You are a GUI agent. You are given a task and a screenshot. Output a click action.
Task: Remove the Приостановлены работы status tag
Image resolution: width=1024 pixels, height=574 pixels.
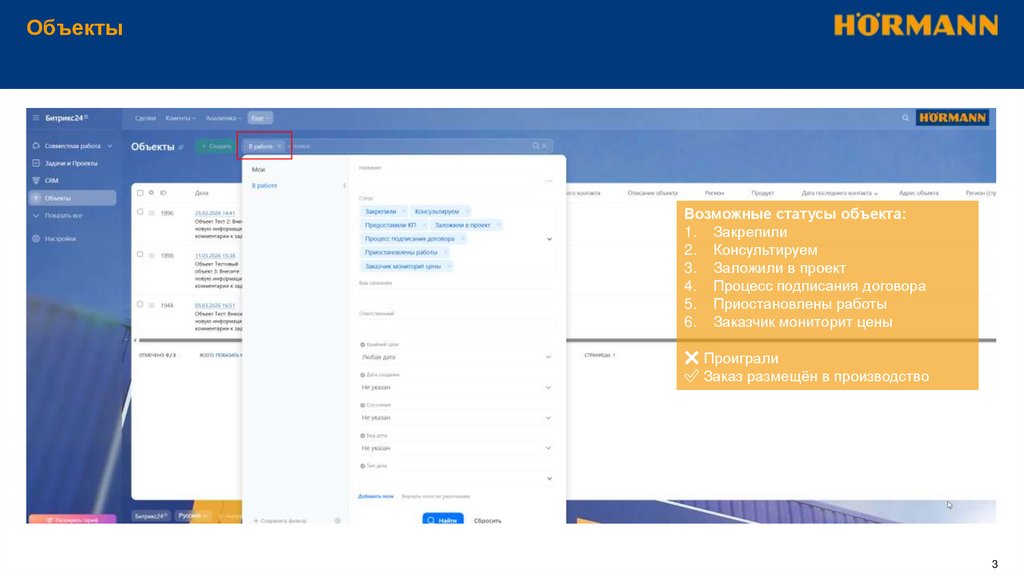point(445,253)
